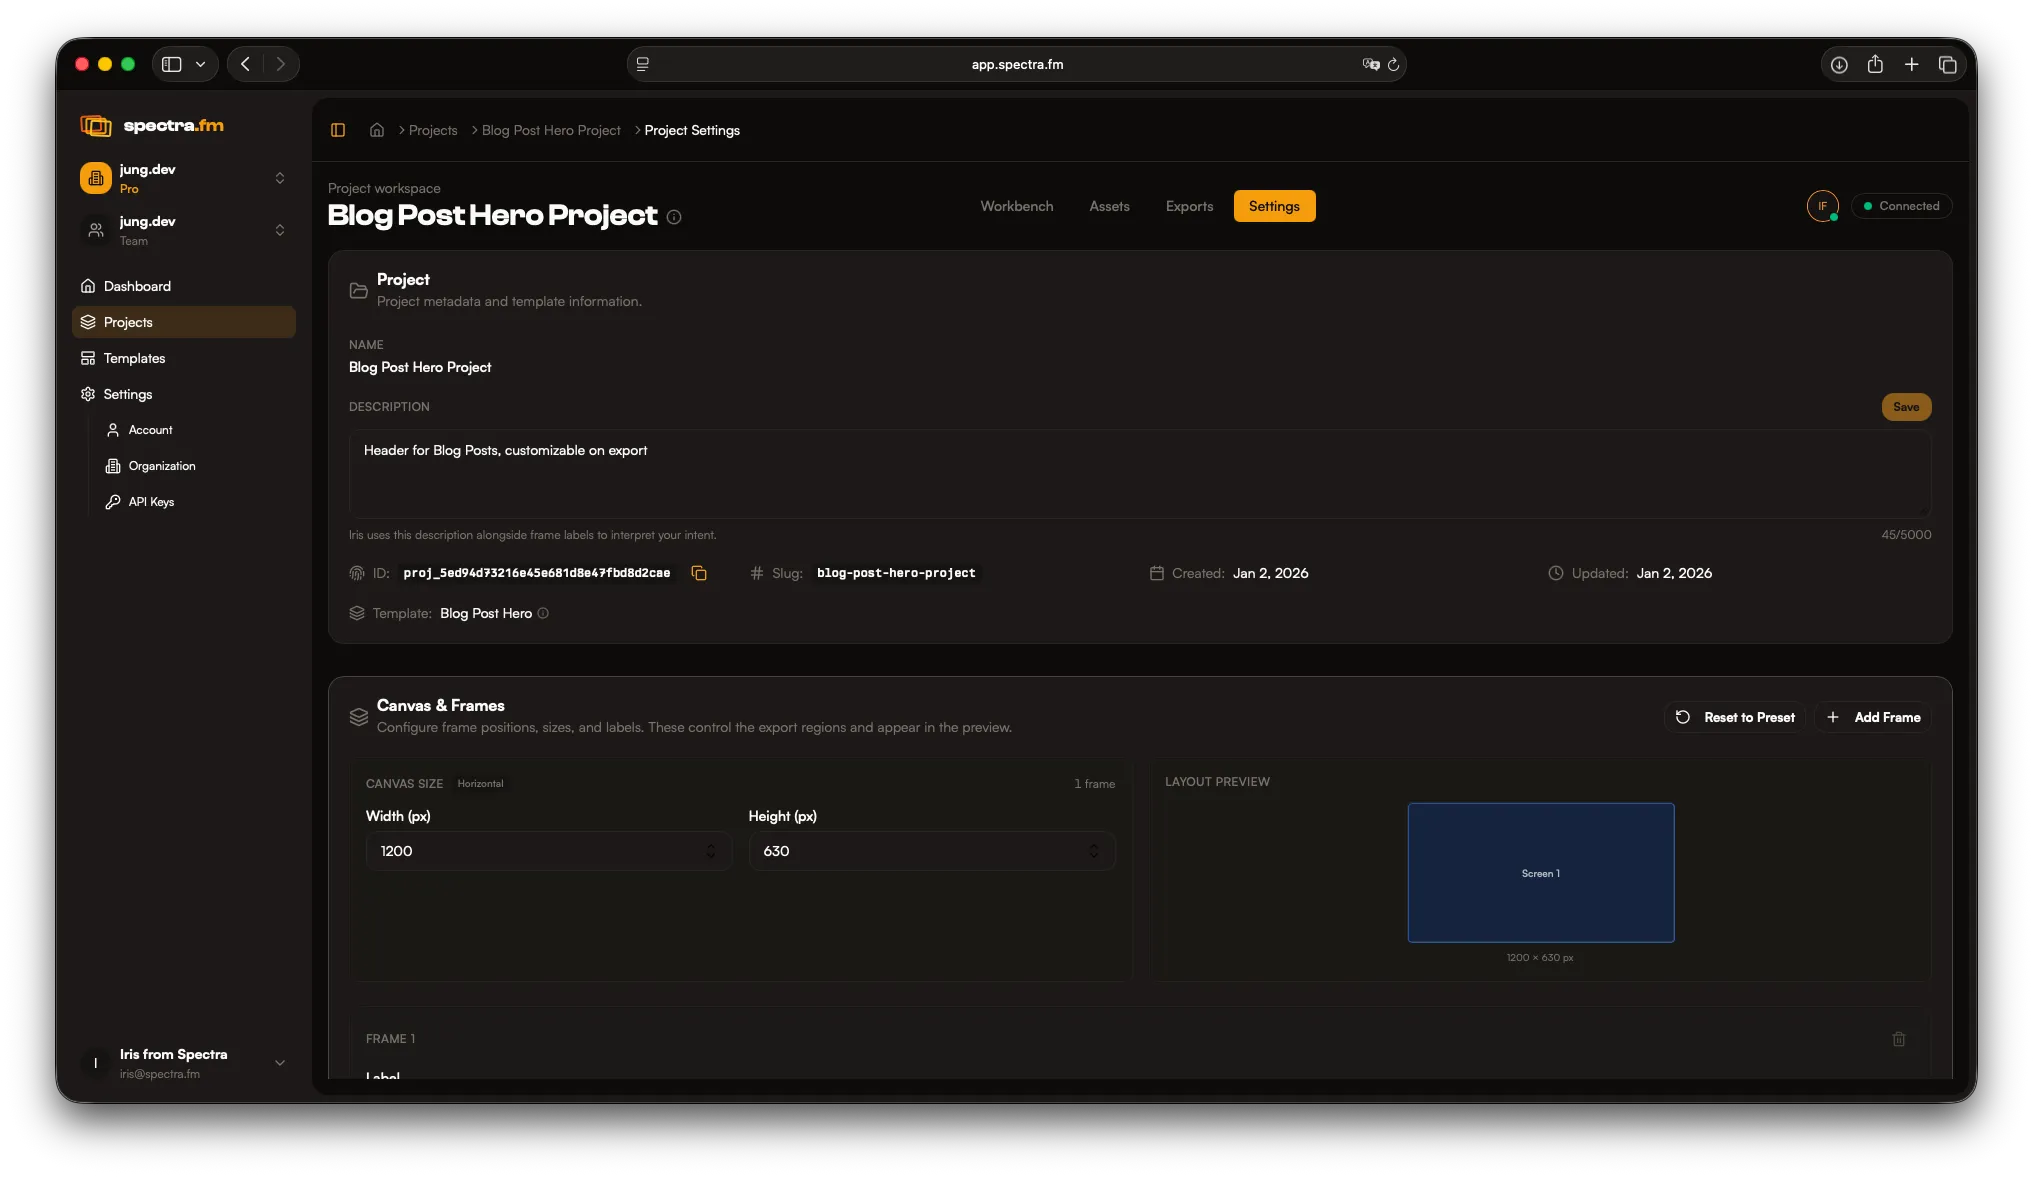Expand the jung.dev Pro workspace switcher
The image size is (2033, 1177).
(x=279, y=178)
